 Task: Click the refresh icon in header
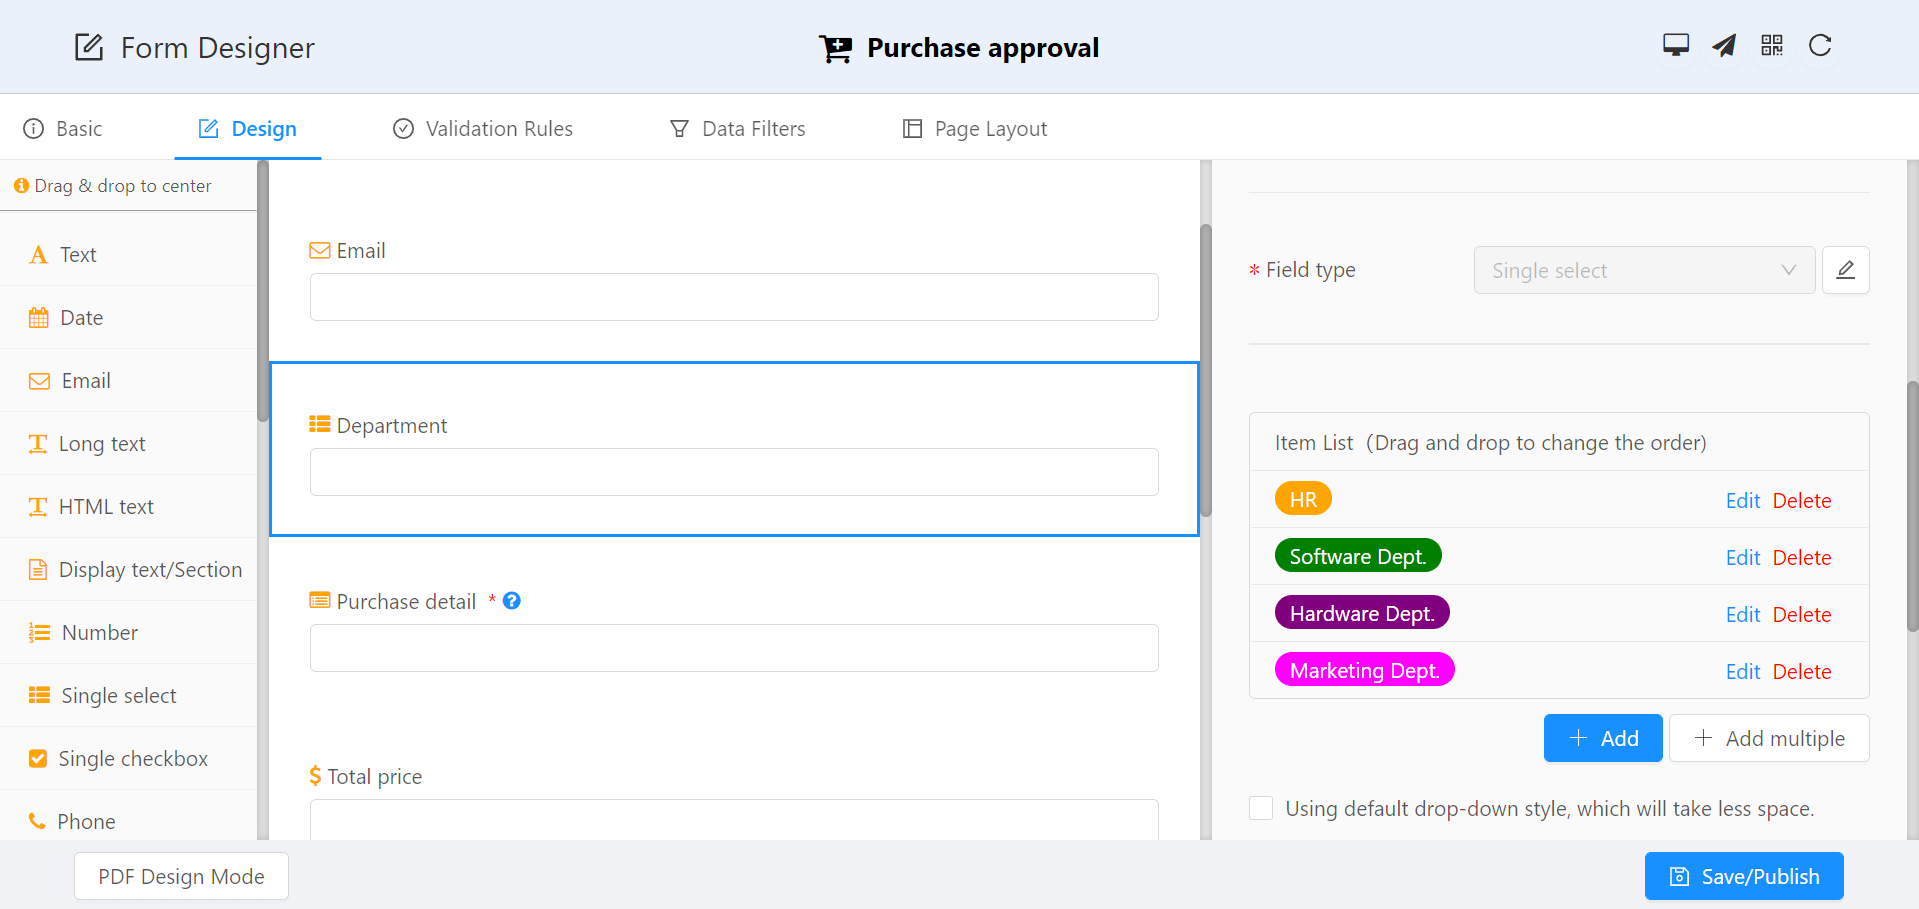pos(1820,45)
